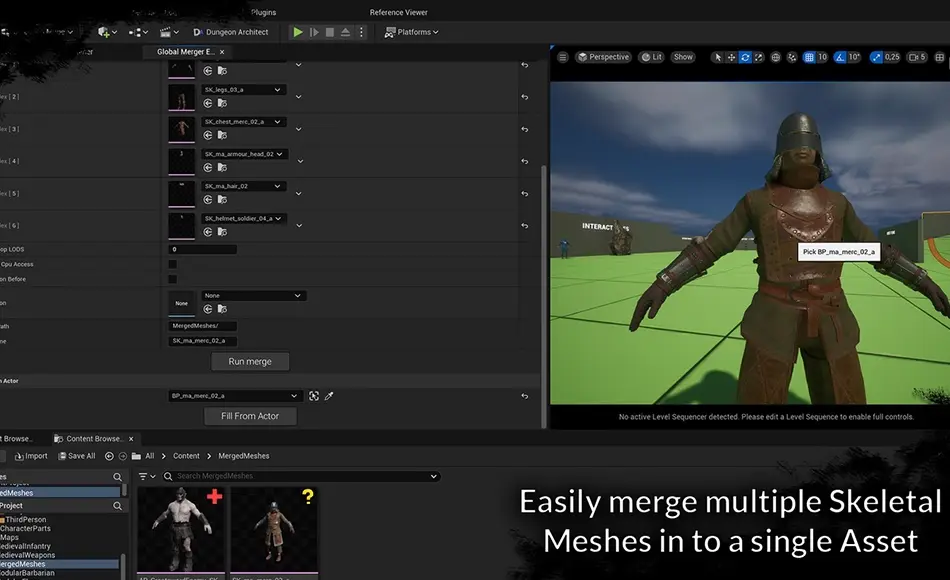This screenshot has width=950, height=580.
Task: Toggle world/local coordinate system globe
Action: [x=776, y=57]
